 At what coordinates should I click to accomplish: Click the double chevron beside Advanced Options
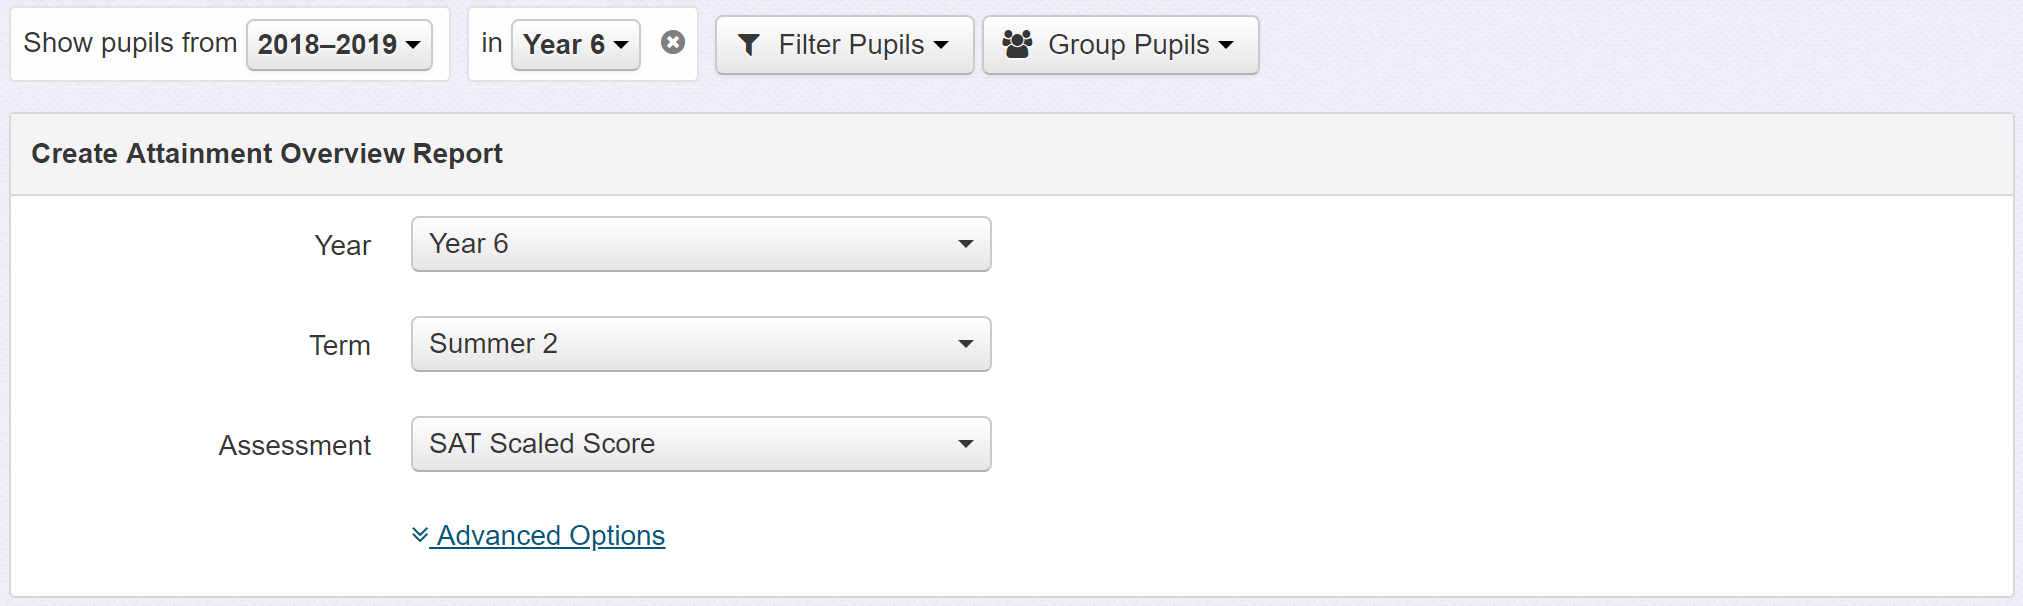click(x=420, y=535)
